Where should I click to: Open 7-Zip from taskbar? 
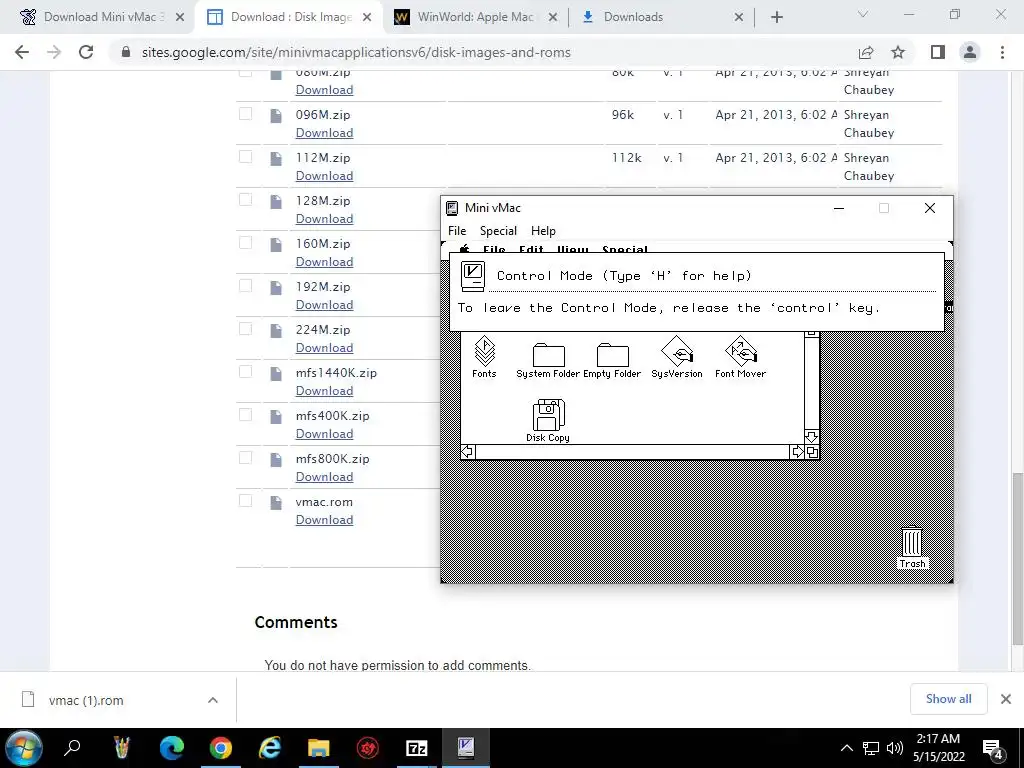click(x=417, y=747)
